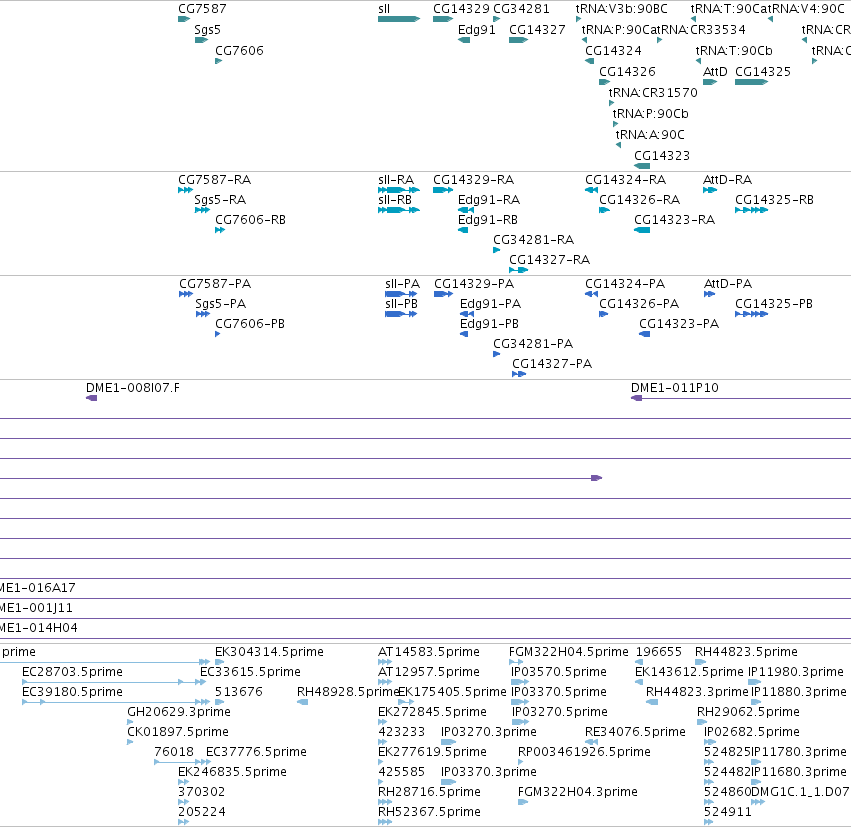Open the tRNA:T:90Cb label

coord(734,50)
